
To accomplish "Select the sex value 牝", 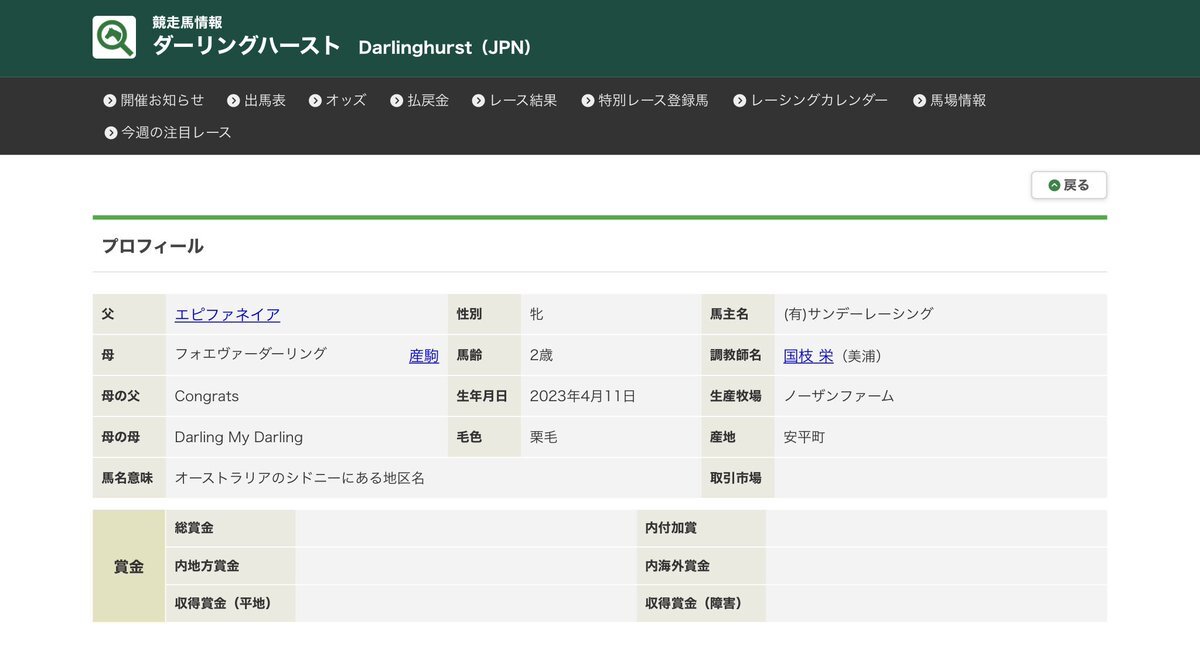I will [537, 314].
